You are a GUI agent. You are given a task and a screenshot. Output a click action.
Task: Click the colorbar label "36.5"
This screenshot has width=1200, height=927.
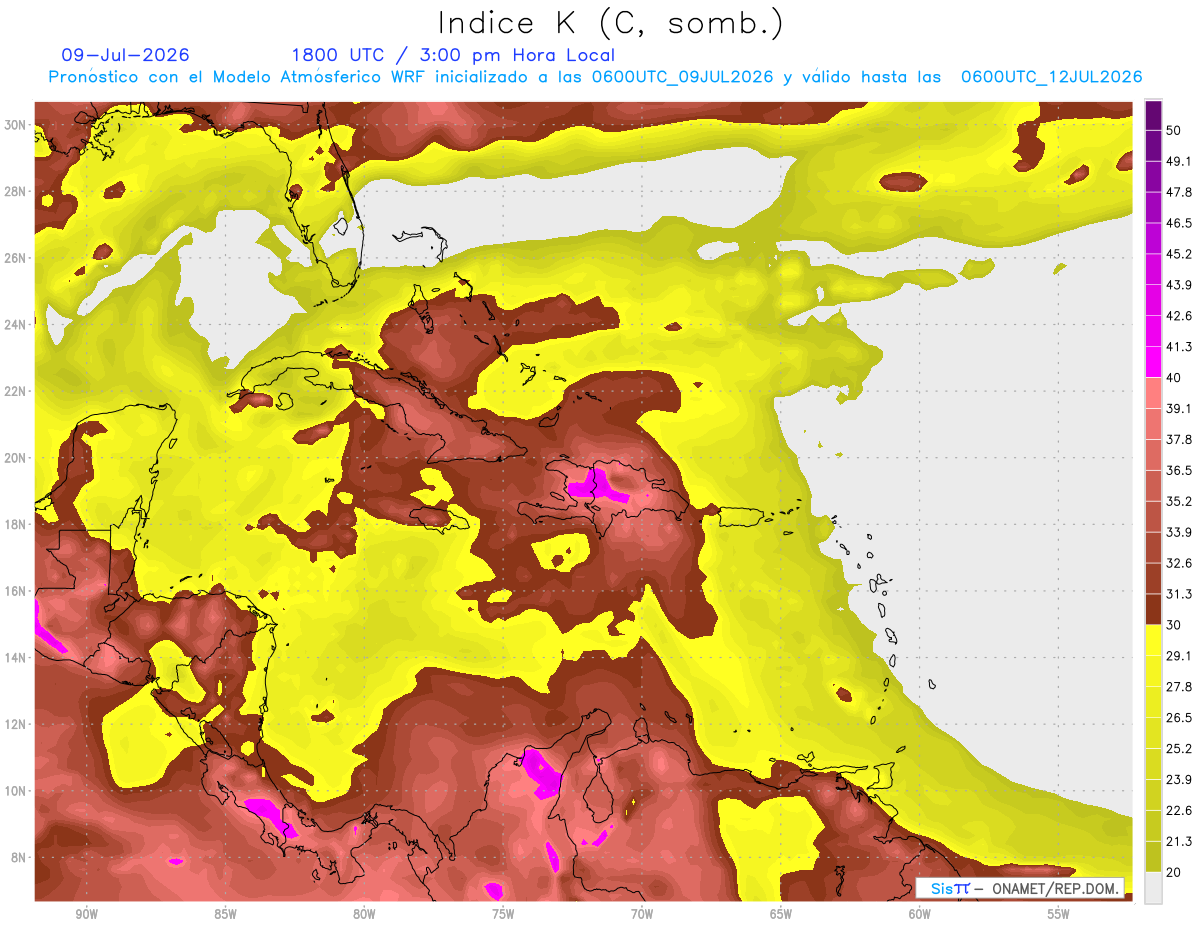coord(1179,470)
